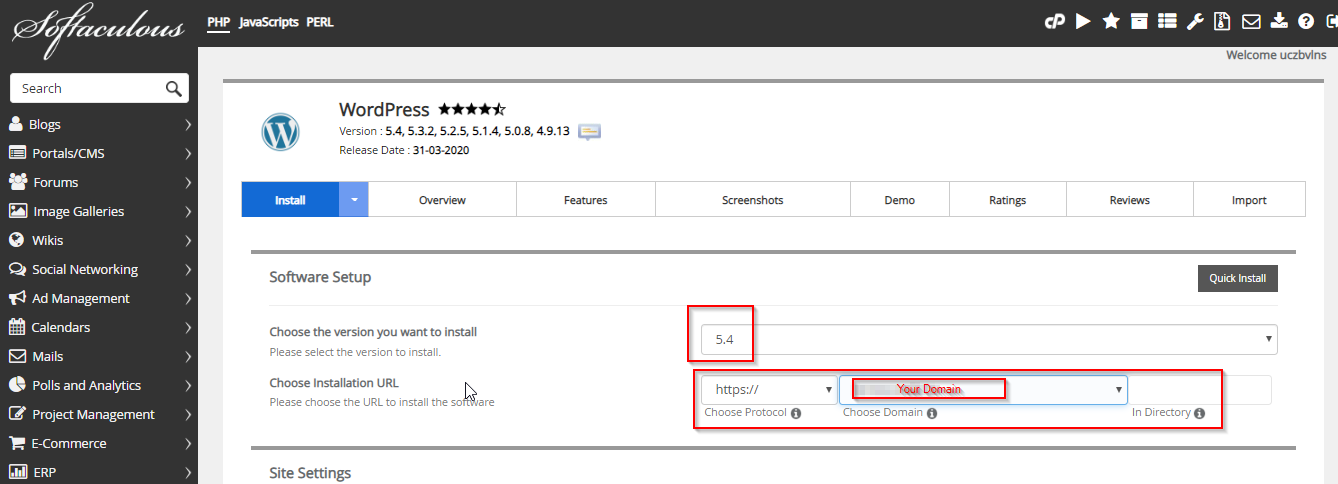Switch to the Reviews tab
This screenshot has width=1338, height=484.
[x=1130, y=200]
